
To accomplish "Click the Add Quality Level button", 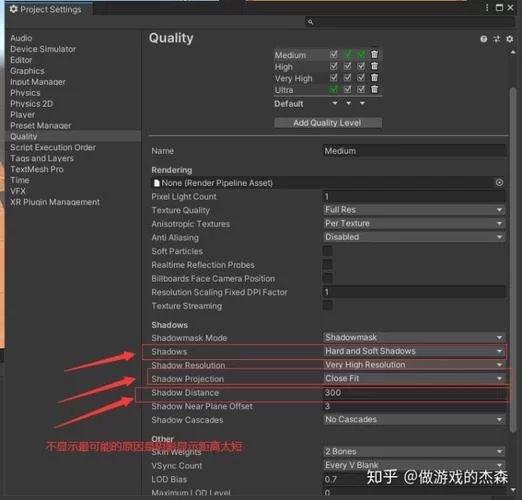I will (328, 123).
